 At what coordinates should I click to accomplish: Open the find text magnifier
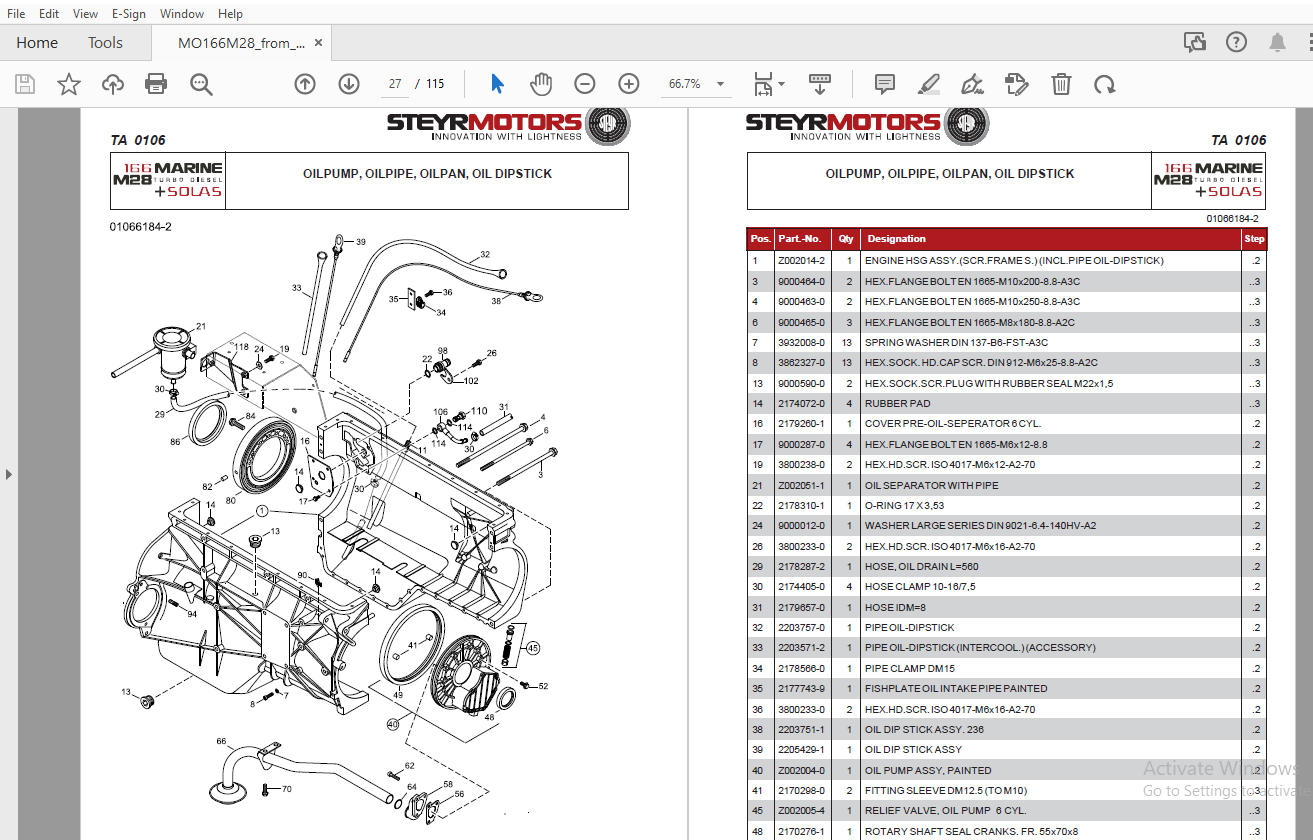click(x=202, y=84)
